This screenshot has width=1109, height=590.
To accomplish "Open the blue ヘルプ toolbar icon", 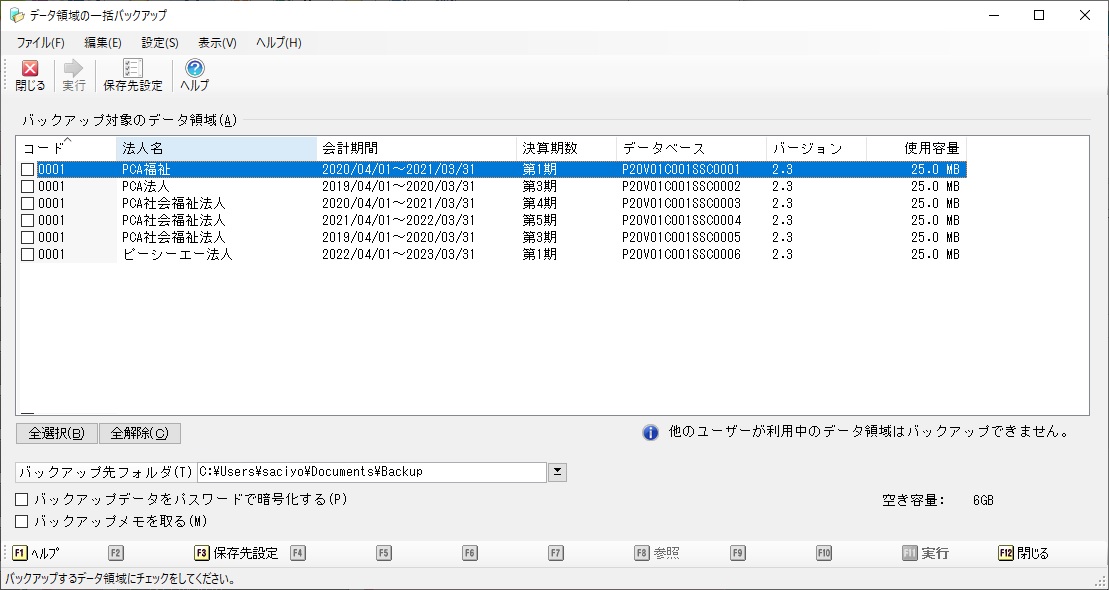I will pyautogui.click(x=195, y=70).
